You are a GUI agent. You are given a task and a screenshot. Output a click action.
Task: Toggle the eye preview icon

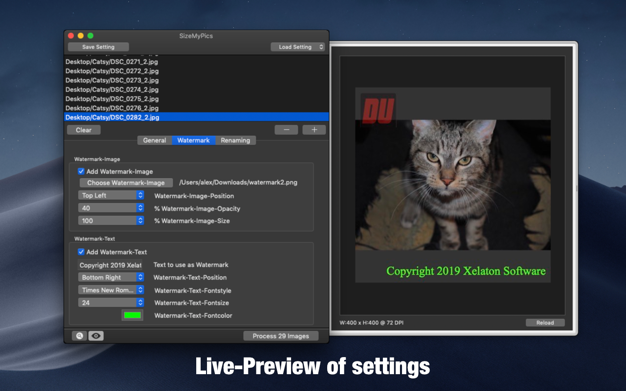click(96, 336)
